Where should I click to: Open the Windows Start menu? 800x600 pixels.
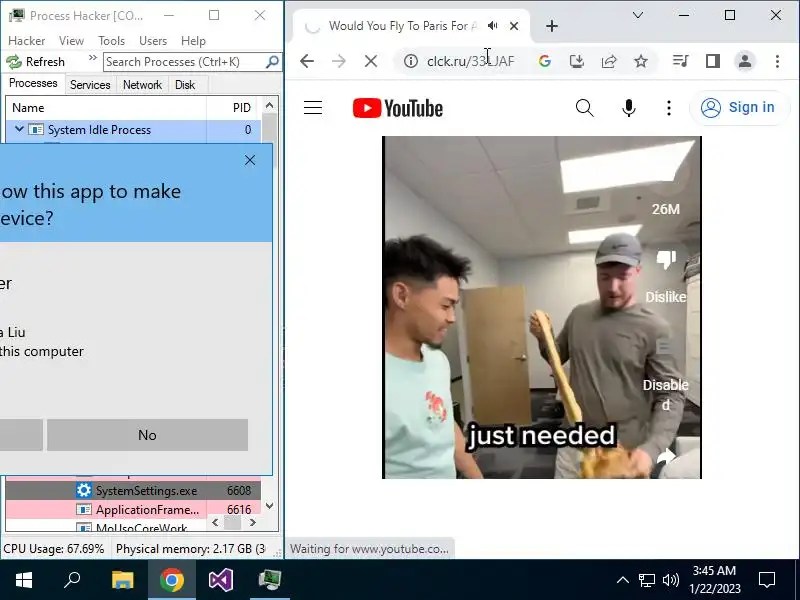pos(24,580)
